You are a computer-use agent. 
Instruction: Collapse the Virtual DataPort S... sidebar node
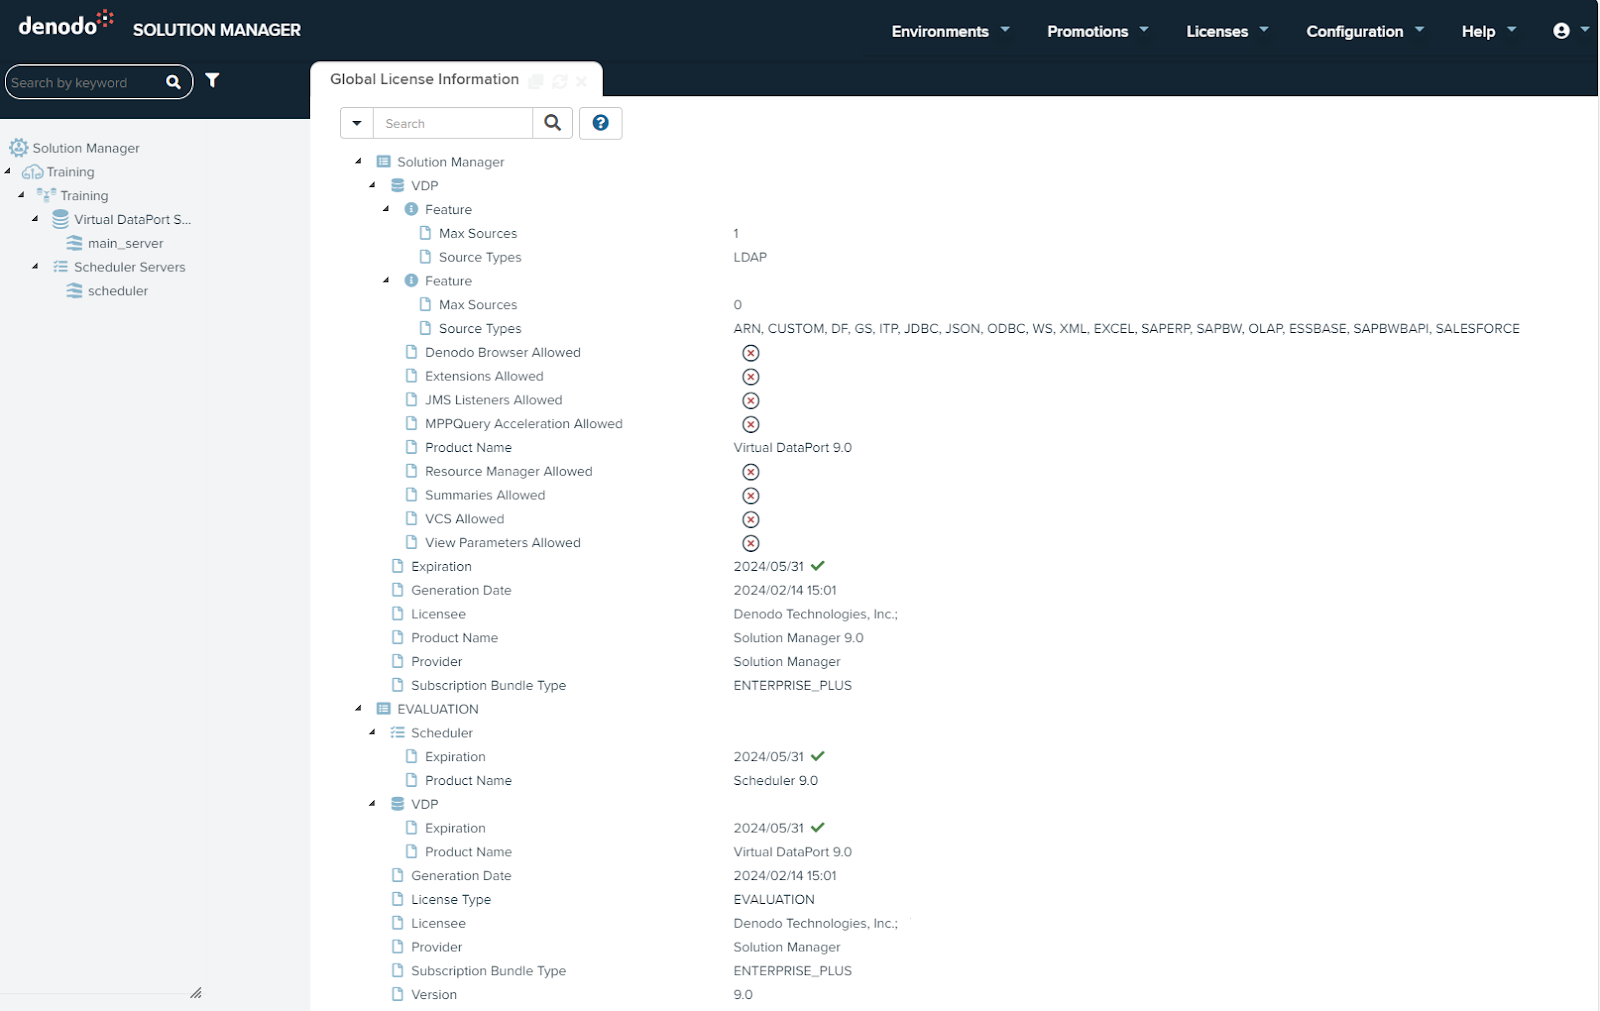click(x=36, y=218)
